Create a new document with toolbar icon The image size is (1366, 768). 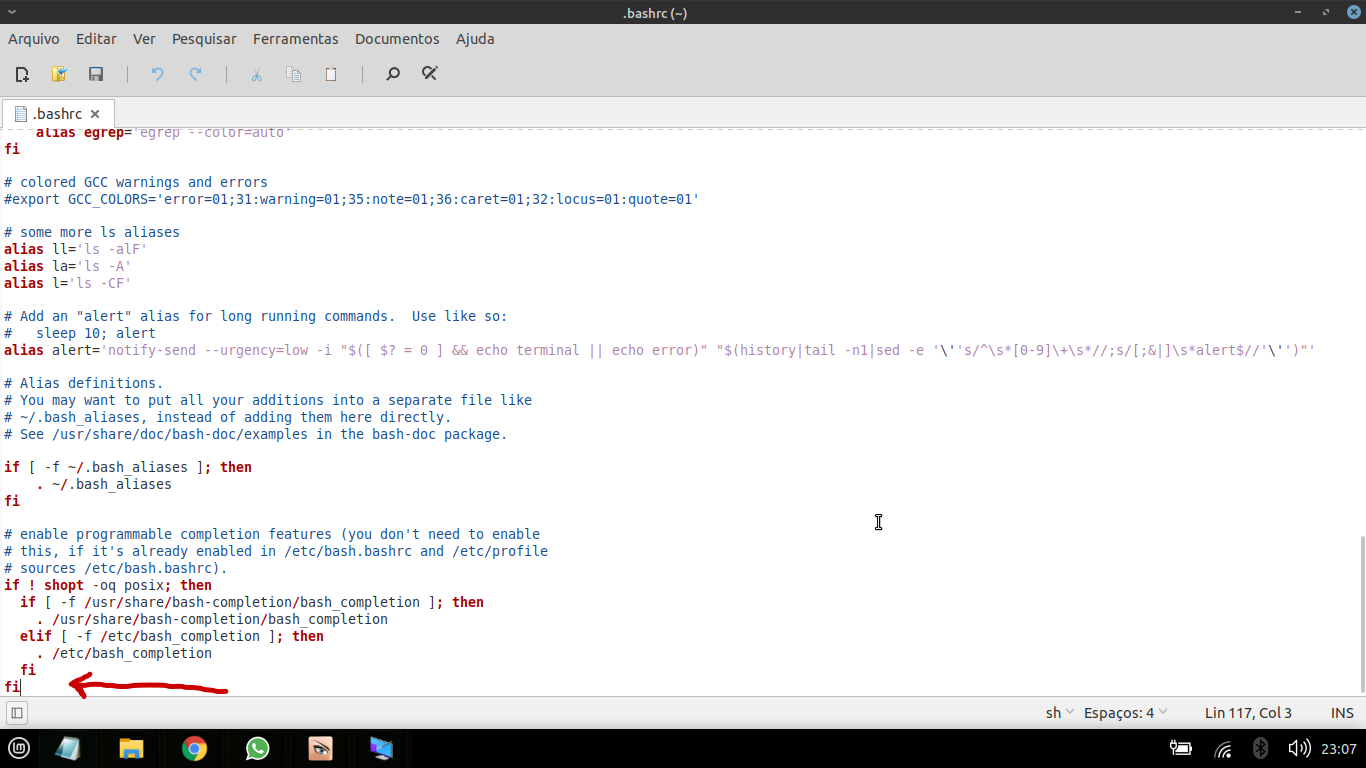click(22, 74)
